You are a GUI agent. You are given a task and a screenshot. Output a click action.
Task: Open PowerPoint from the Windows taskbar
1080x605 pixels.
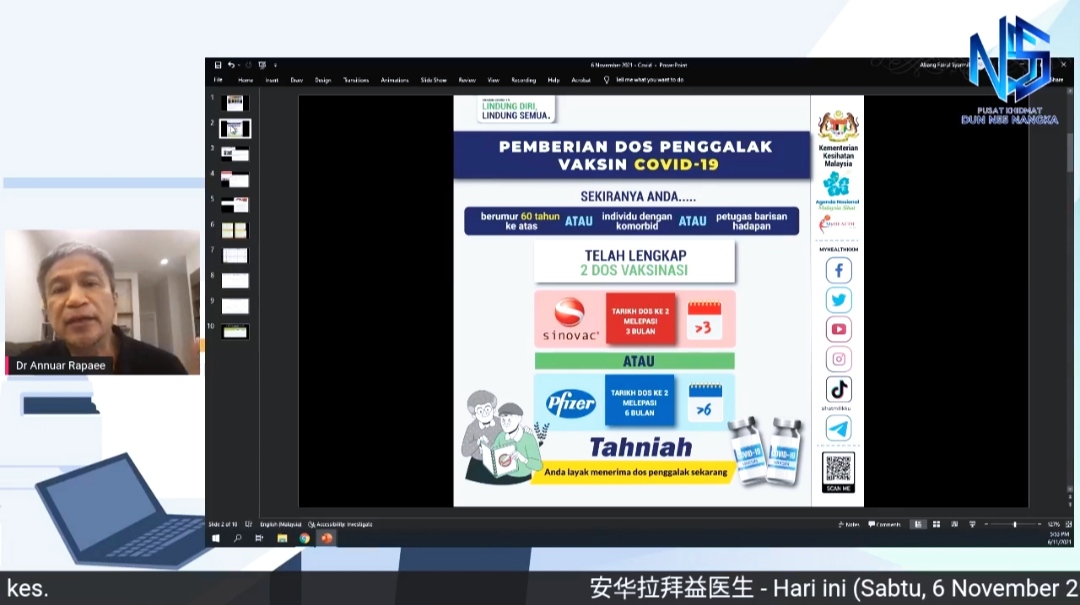326,538
